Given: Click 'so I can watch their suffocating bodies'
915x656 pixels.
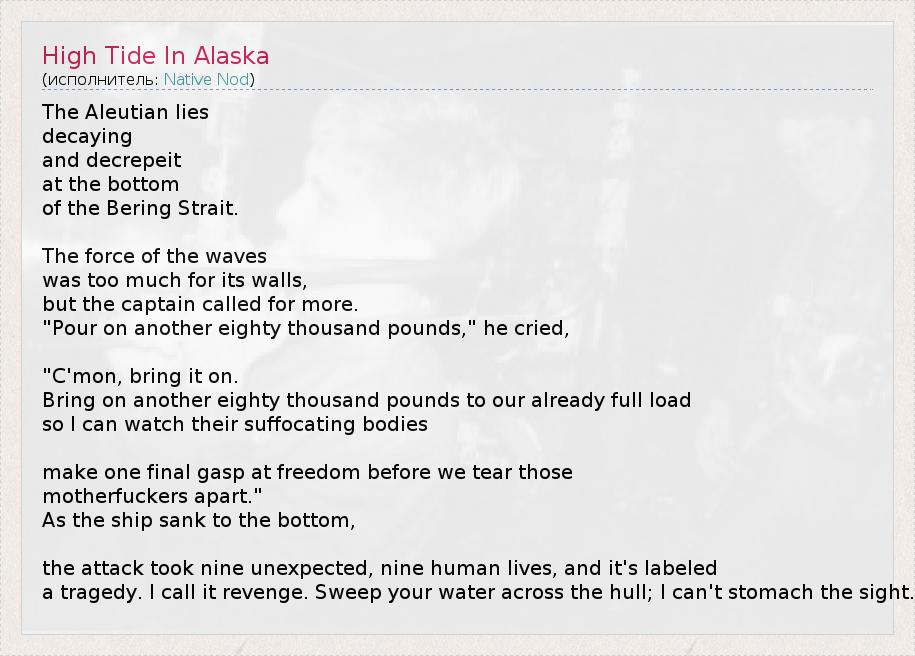Looking at the screenshot, I should click(235, 424).
